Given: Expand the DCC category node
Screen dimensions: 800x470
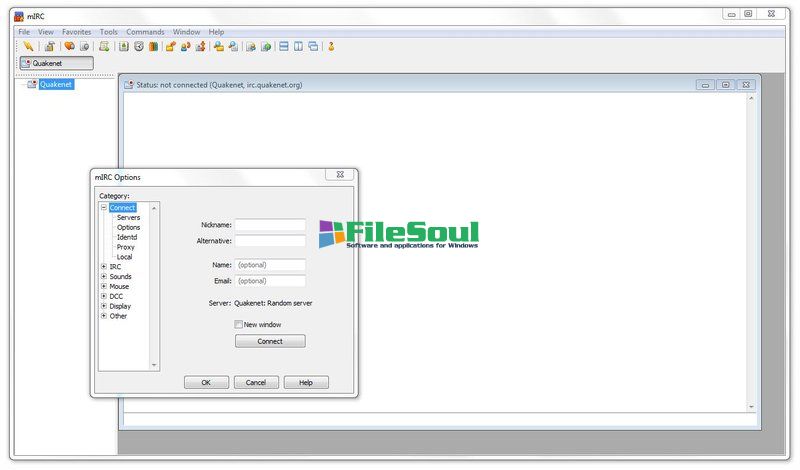Looking at the screenshot, I should coord(104,296).
